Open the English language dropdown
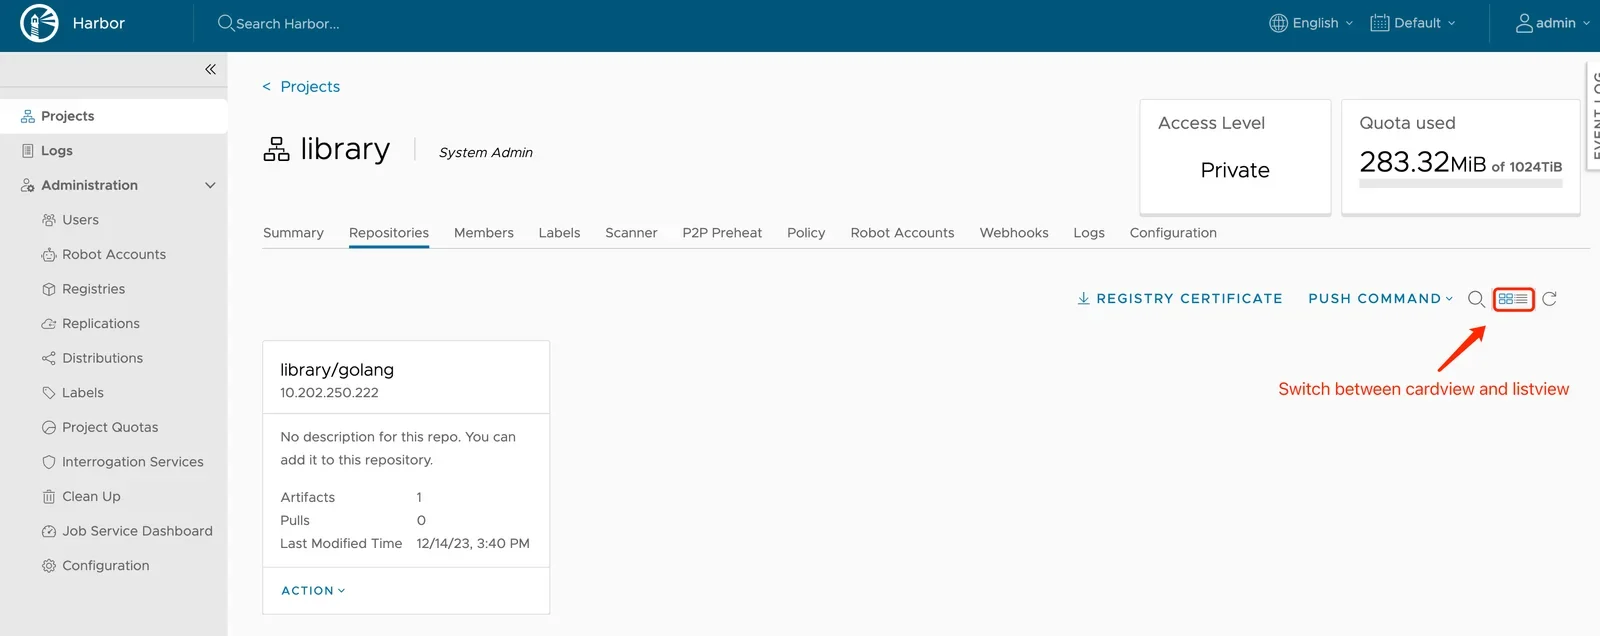The width and height of the screenshot is (1600, 636). click(x=1311, y=23)
